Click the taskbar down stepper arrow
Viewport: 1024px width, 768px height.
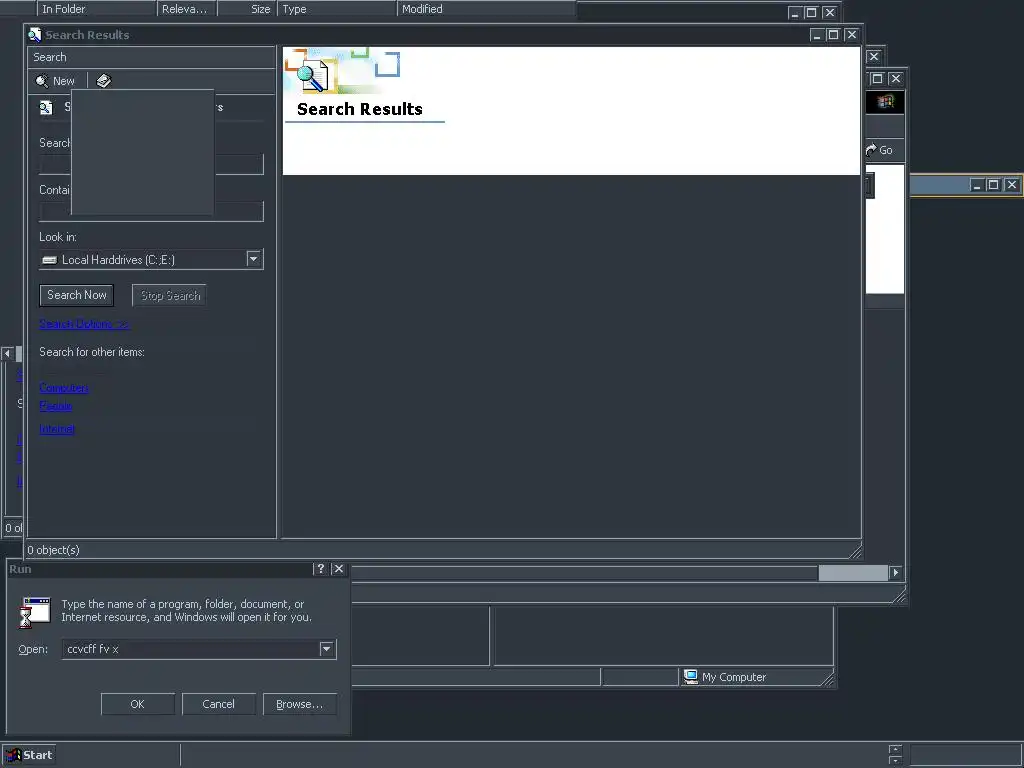(x=895, y=761)
